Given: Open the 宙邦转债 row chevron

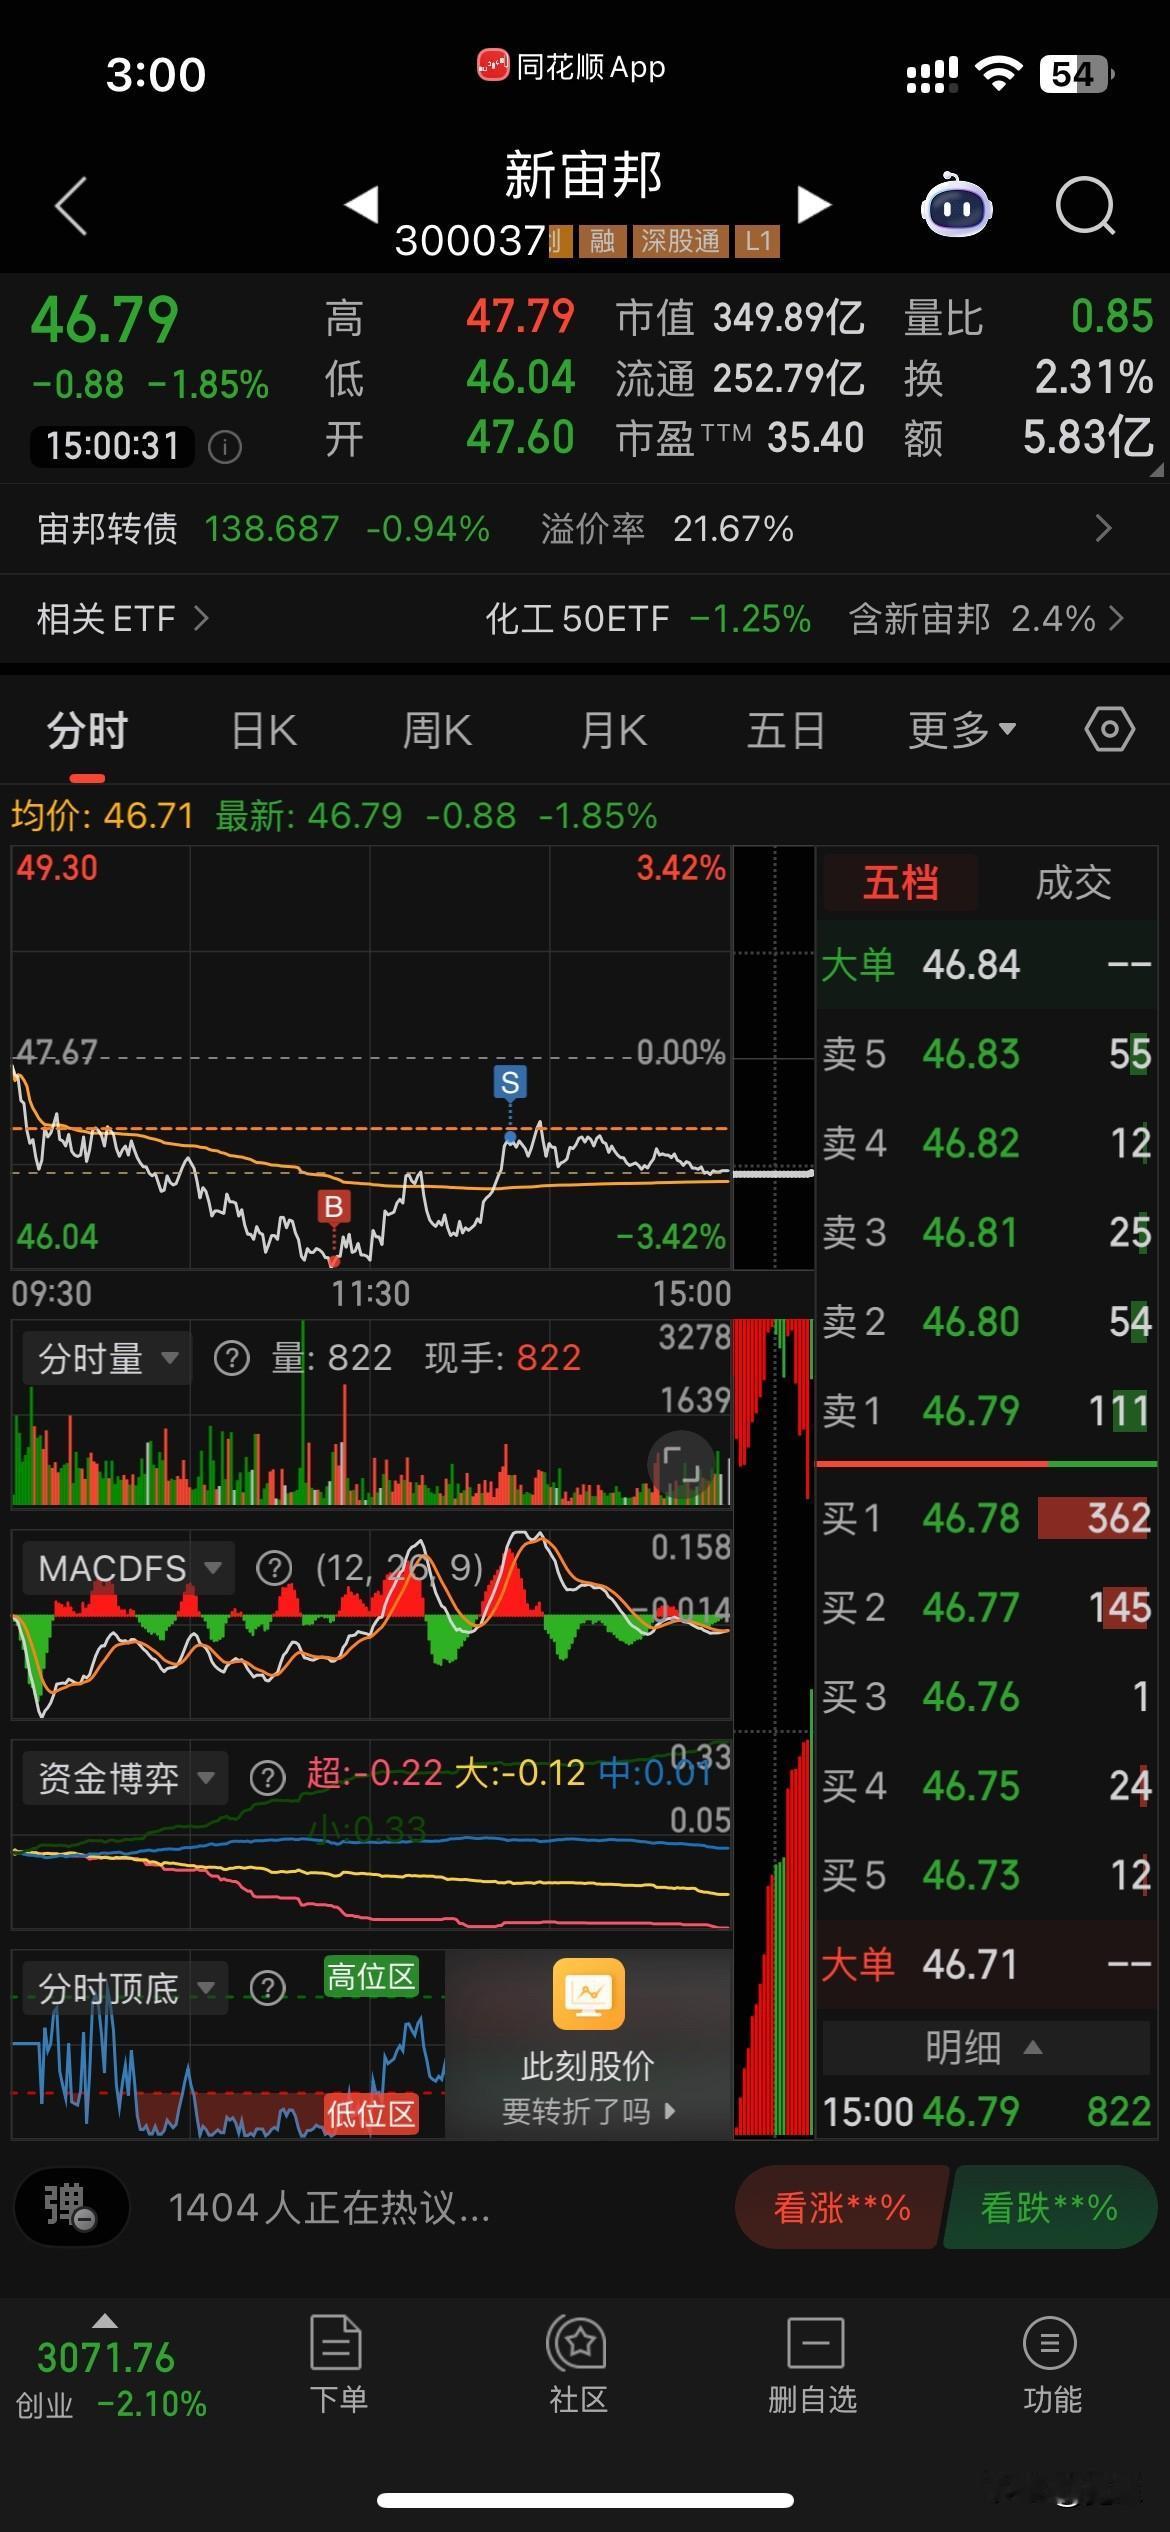Looking at the screenshot, I should (x=1103, y=528).
